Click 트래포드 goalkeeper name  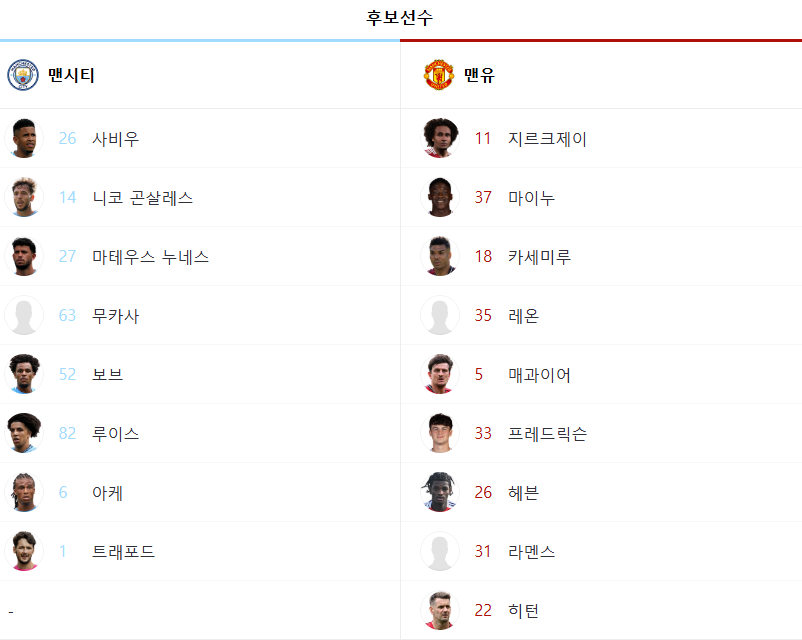(x=123, y=551)
